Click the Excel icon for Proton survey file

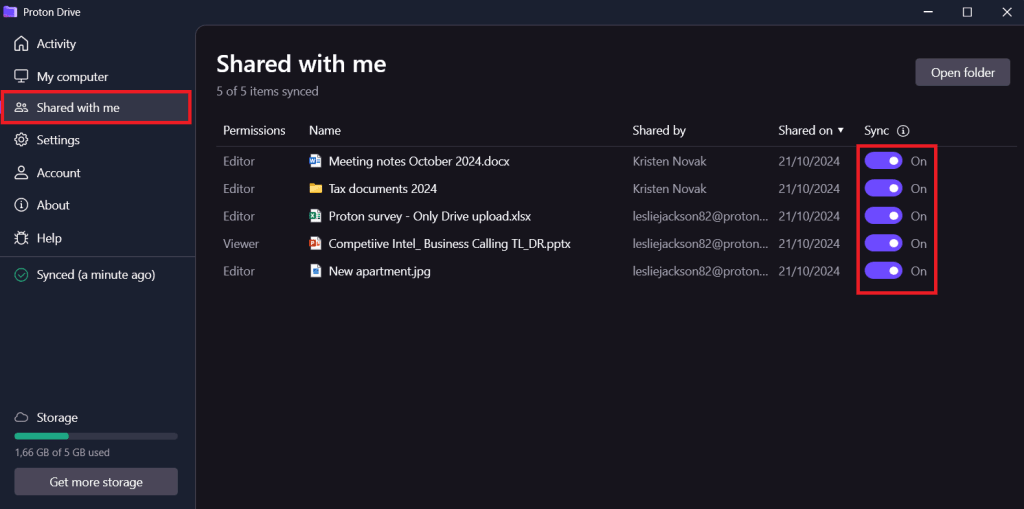[315, 216]
